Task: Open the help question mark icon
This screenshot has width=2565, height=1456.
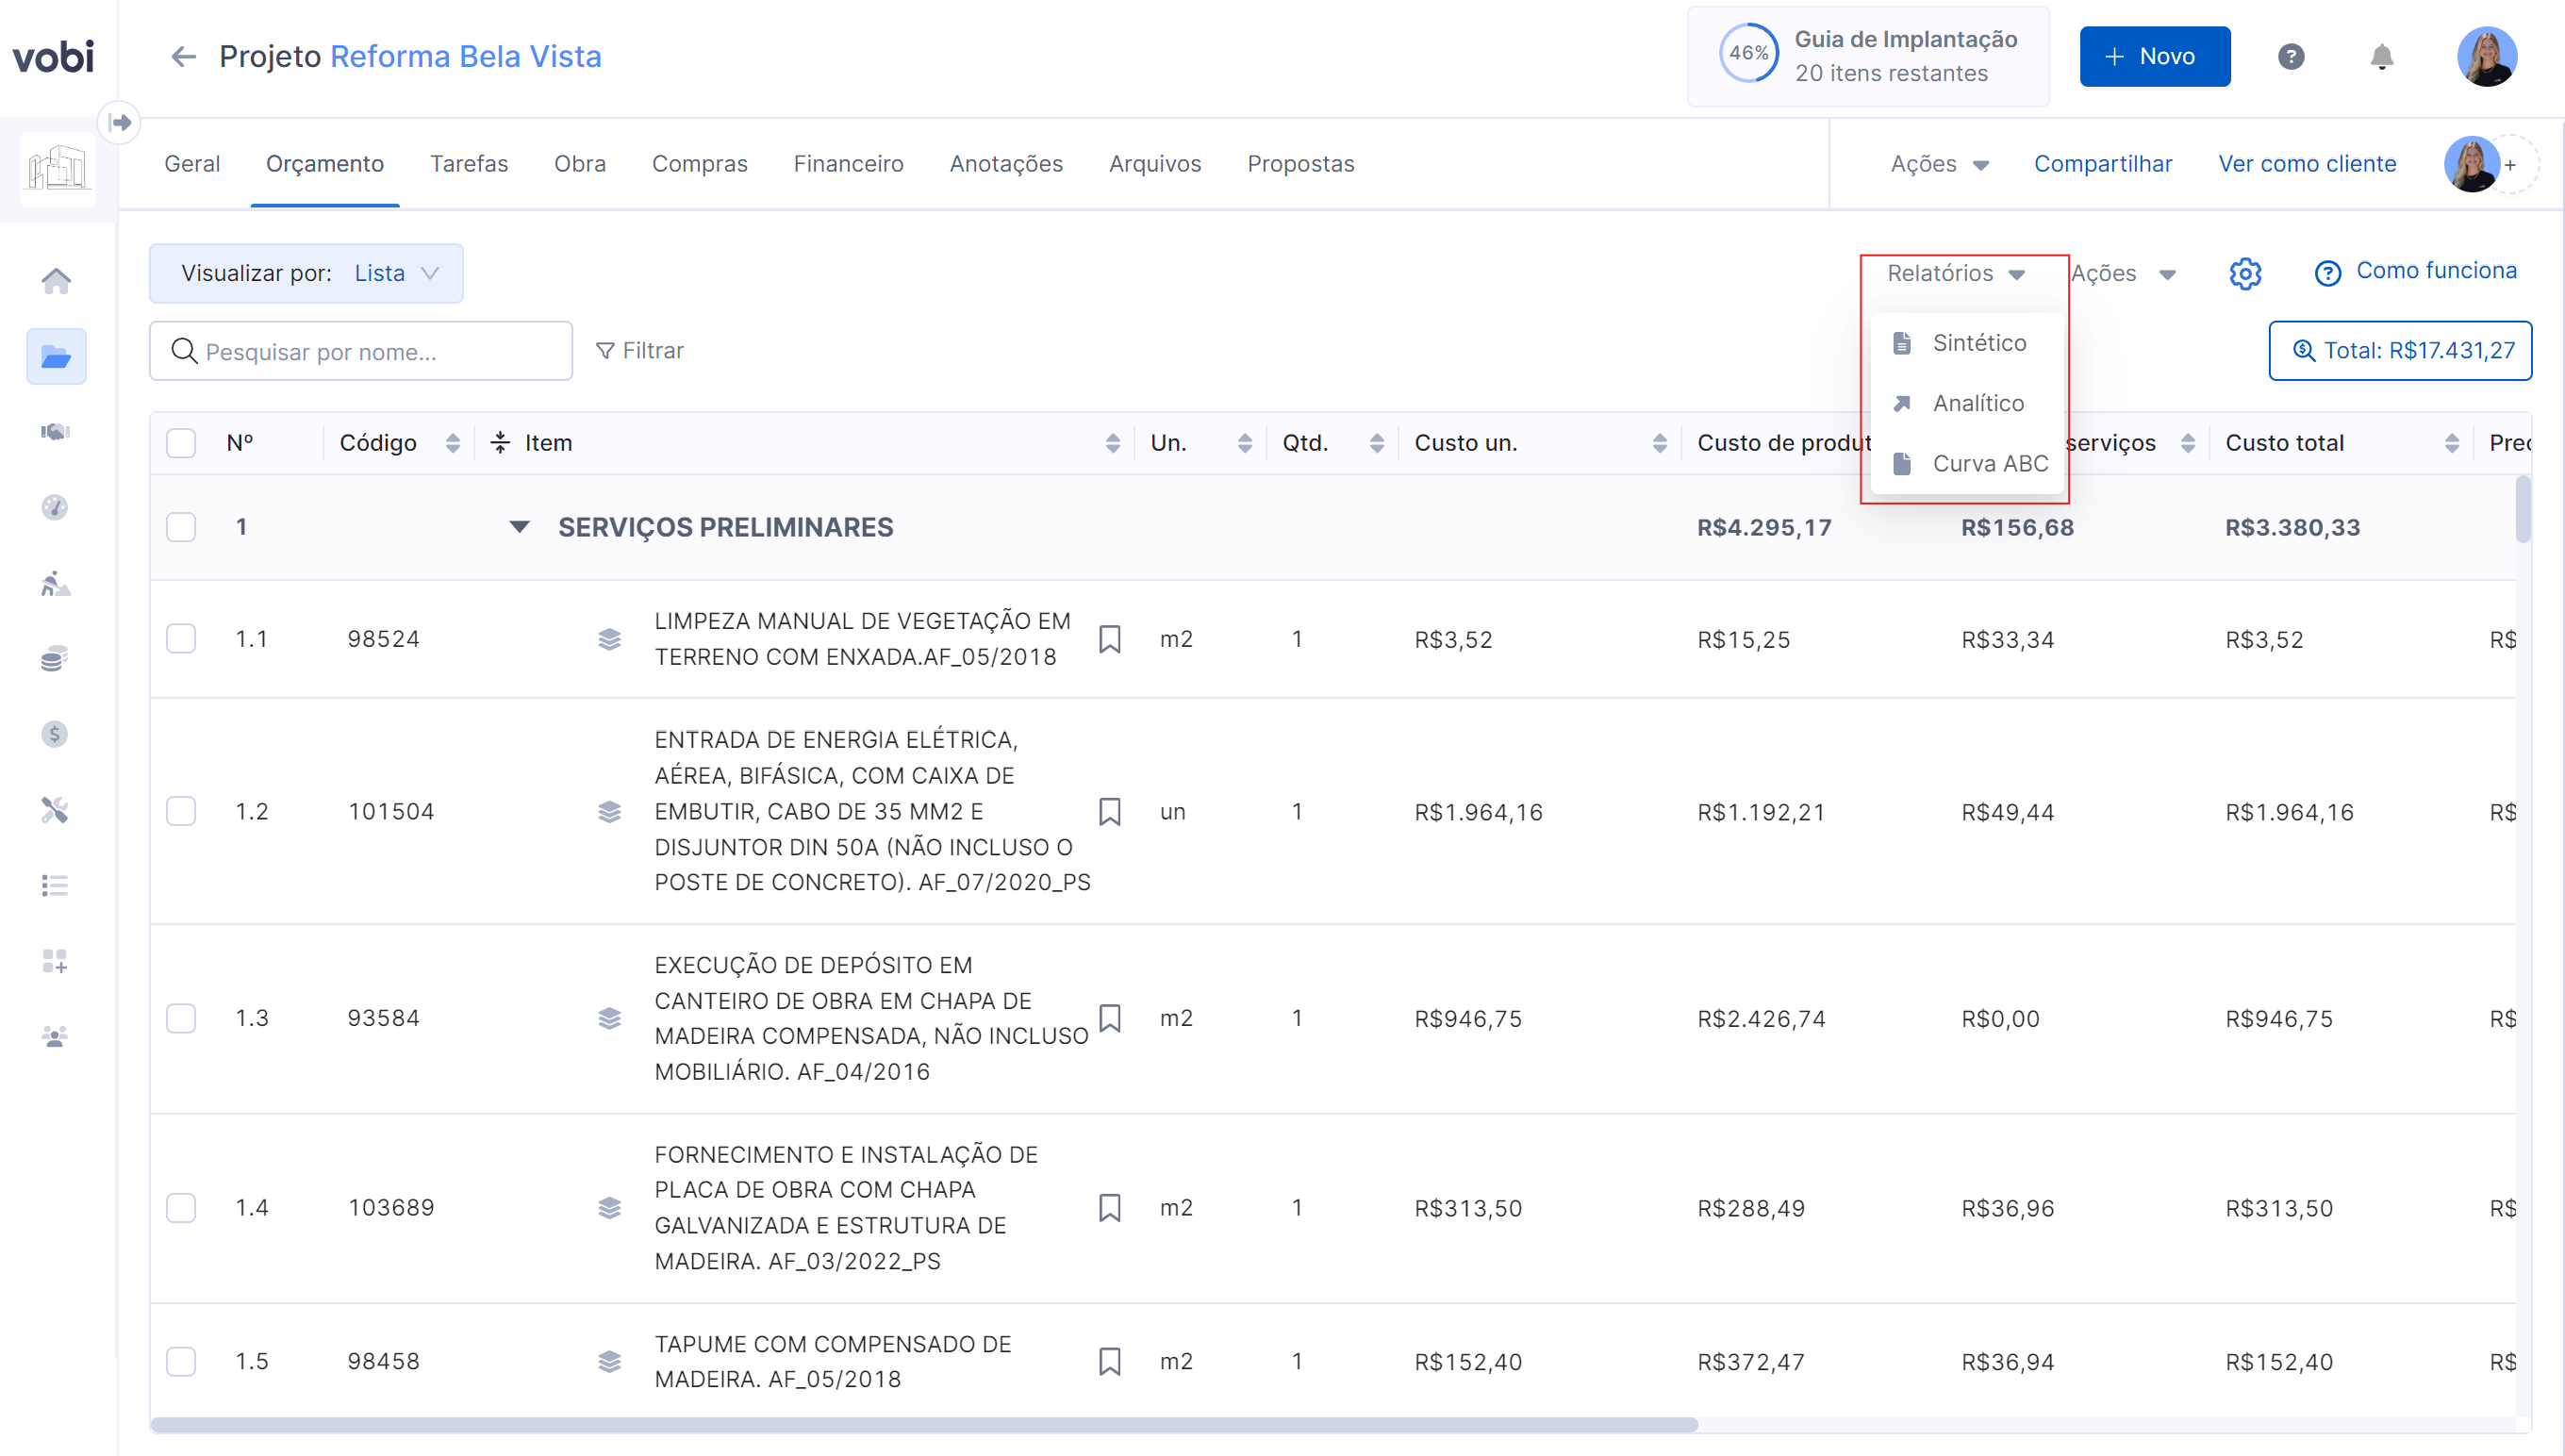Action: coord(2290,57)
